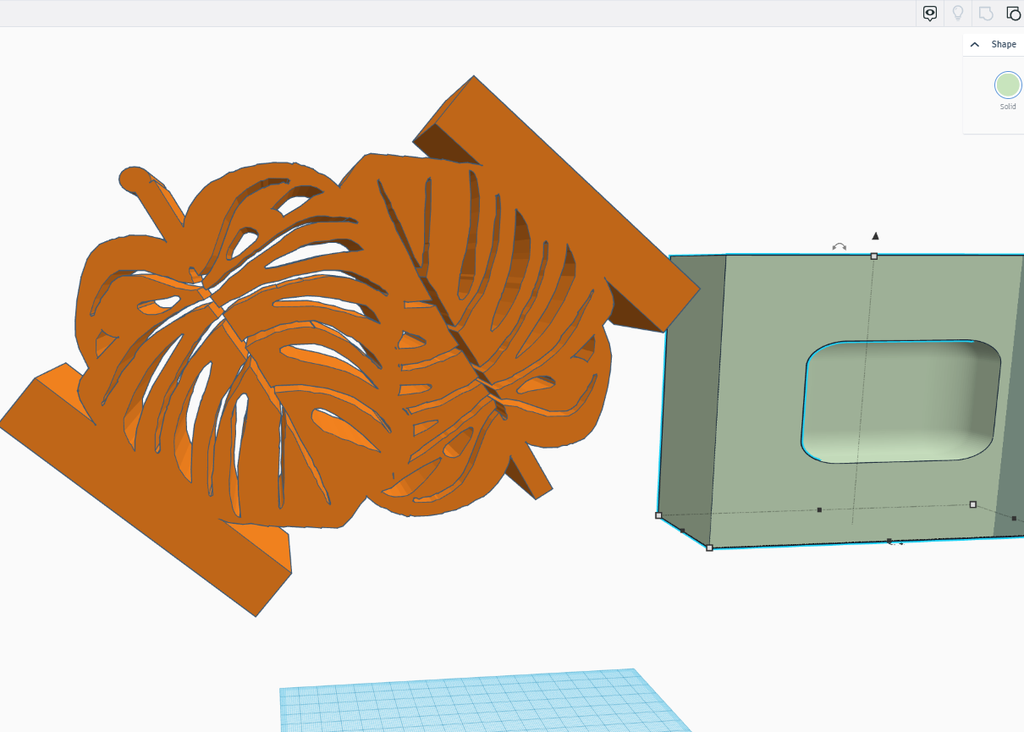
Task: Click the Solid label under swatch
Action: coord(1007,107)
